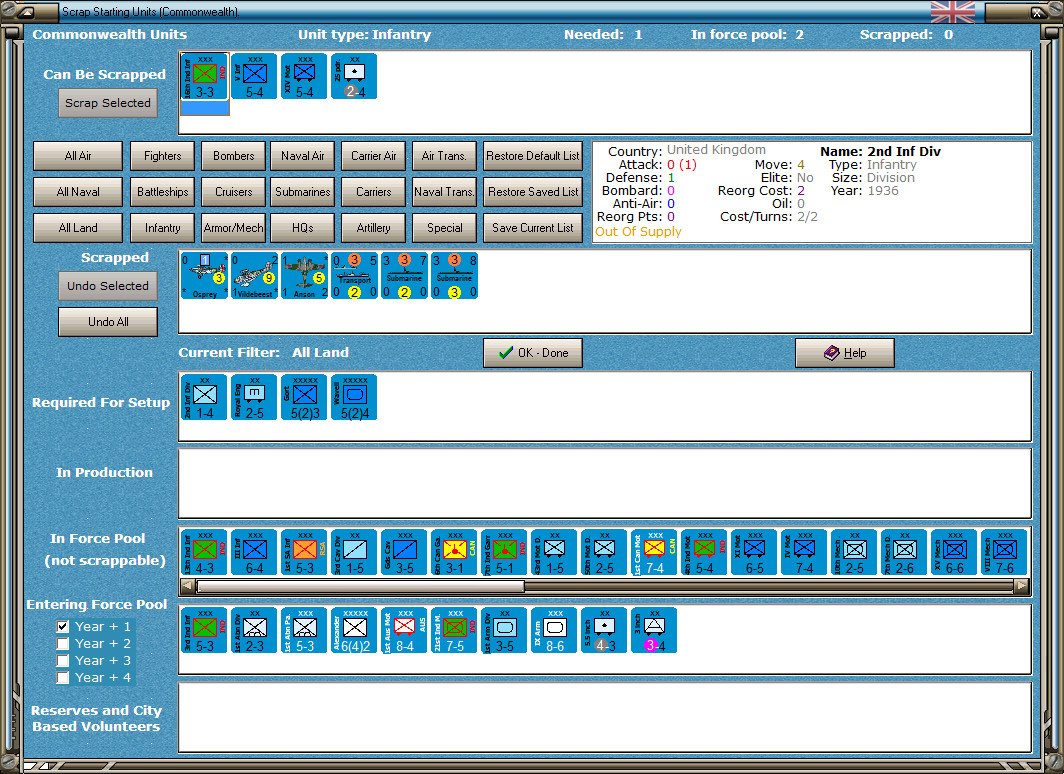This screenshot has height=774, width=1064.
Task: Click the 1st Can Mot 7-4 counter
Action: click(654, 553)
